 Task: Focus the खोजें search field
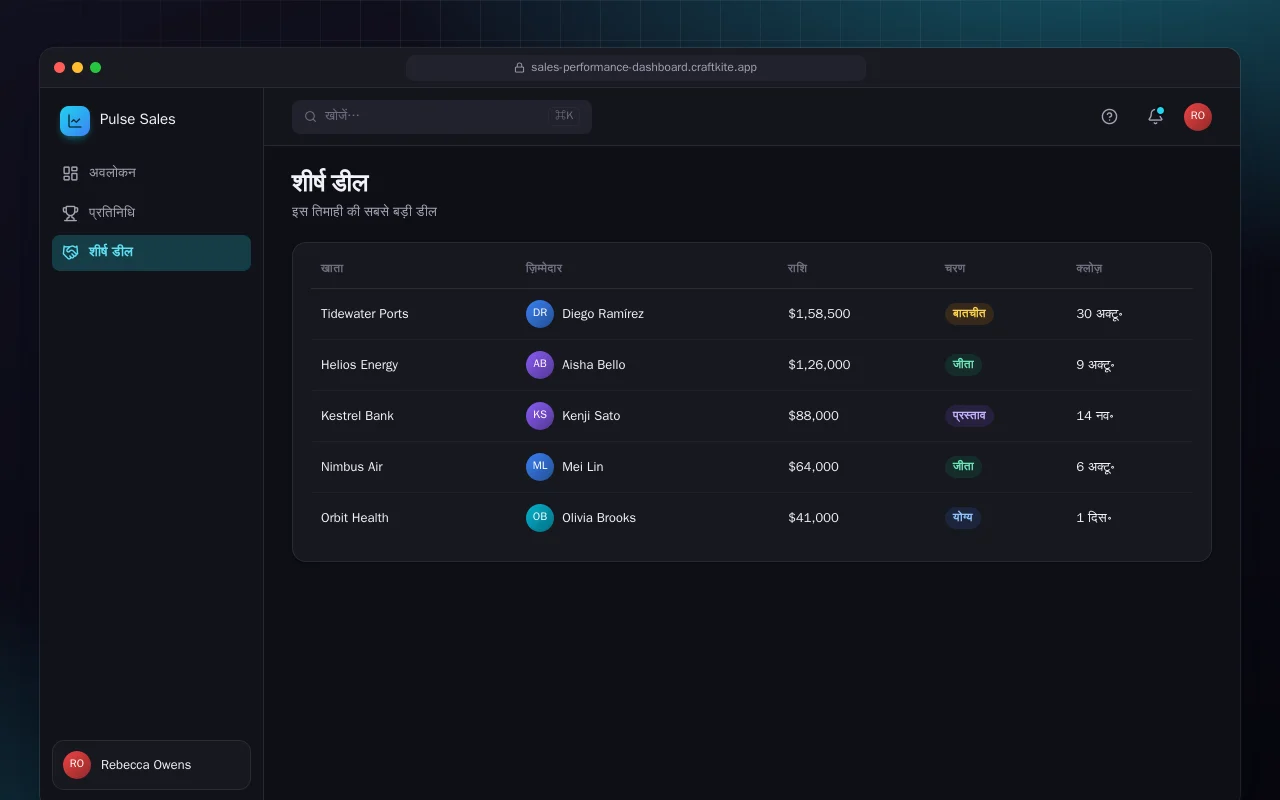pyautogui.click(x=442, y=116)
